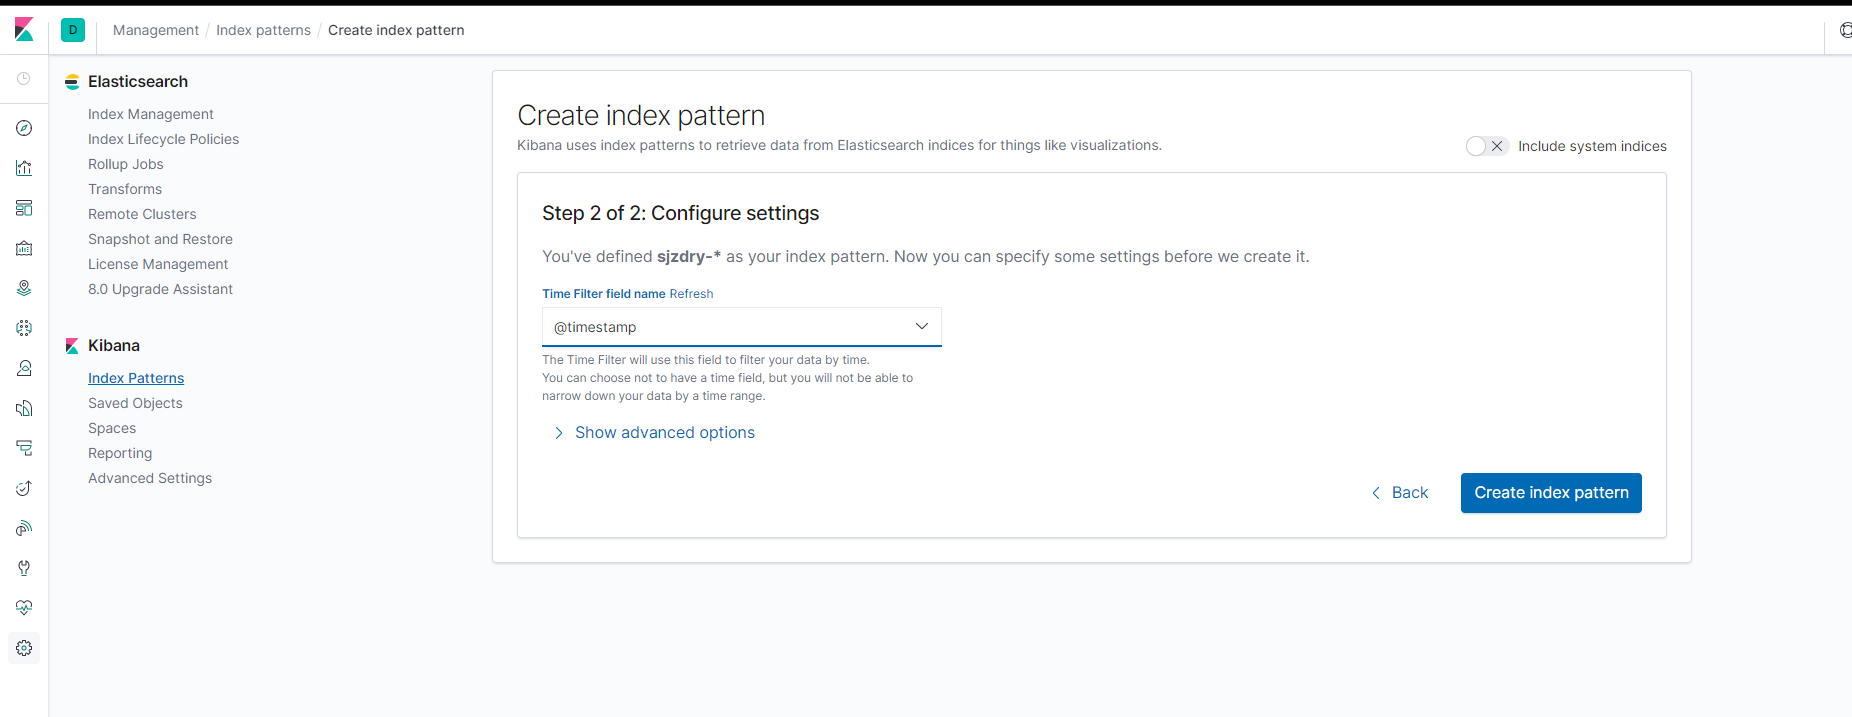Image resolution: width=1852 pixels, height=717 pixels.
Task: Go to the Index patterns breadcrumb
Action: pyautogui.click(x=263, y=30)
